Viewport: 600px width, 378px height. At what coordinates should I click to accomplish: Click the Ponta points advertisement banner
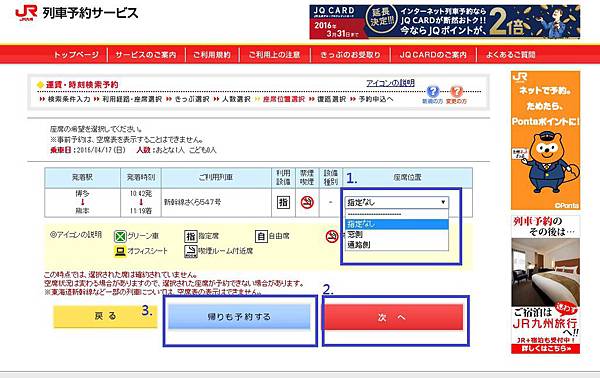pos(545,140)
